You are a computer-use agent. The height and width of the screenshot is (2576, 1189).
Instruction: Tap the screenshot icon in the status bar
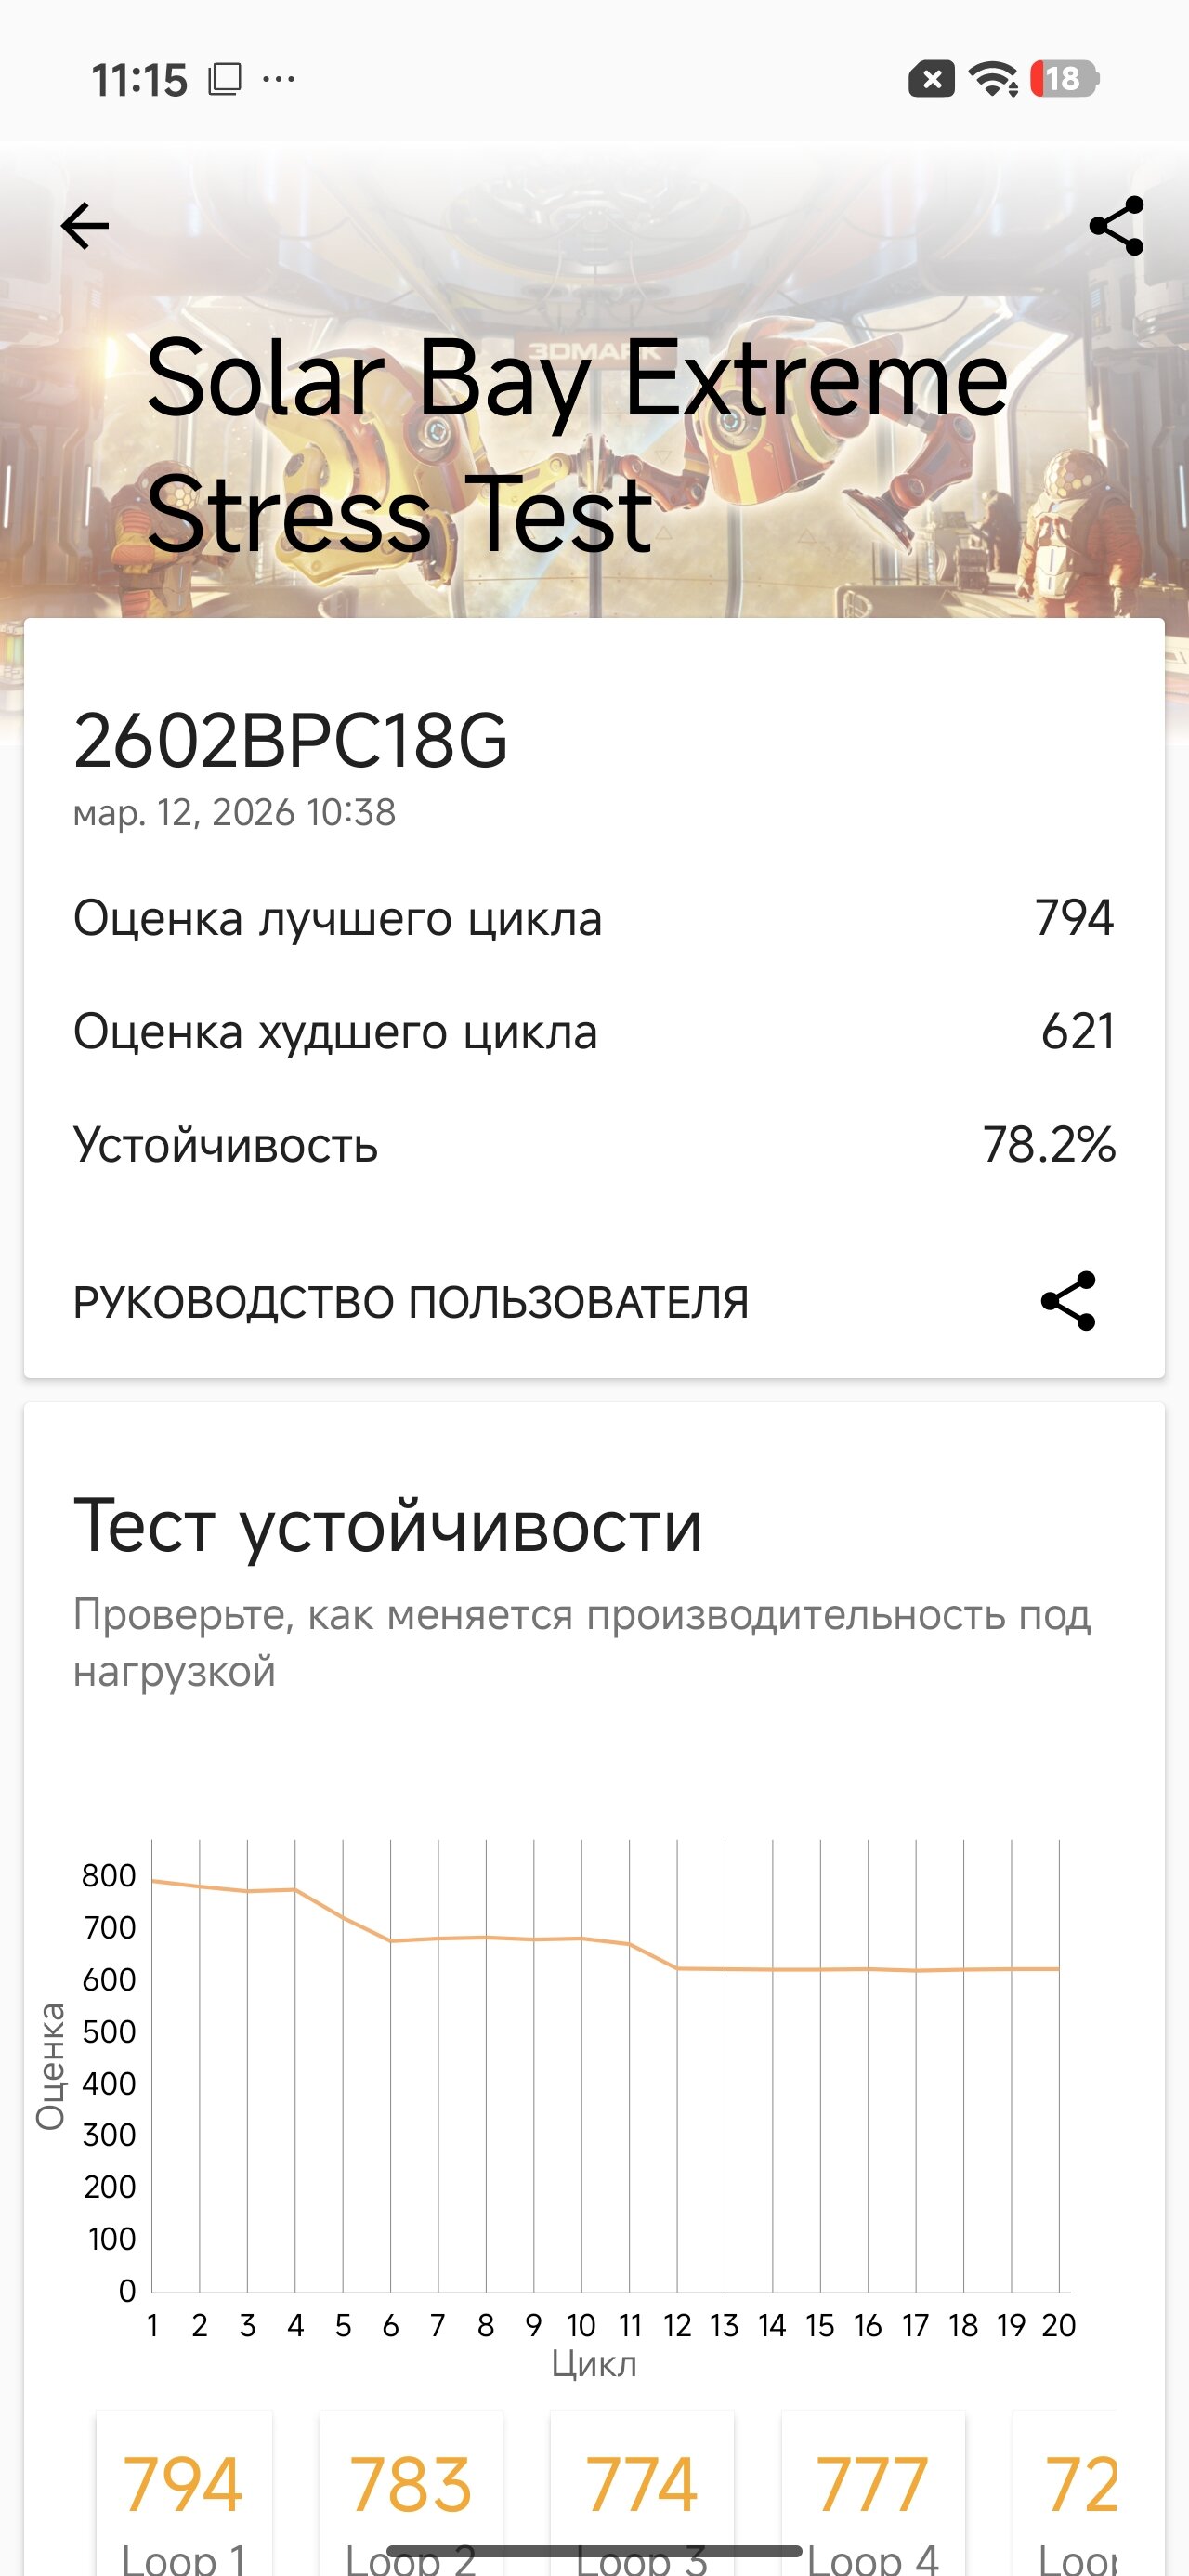coord(225,79)
